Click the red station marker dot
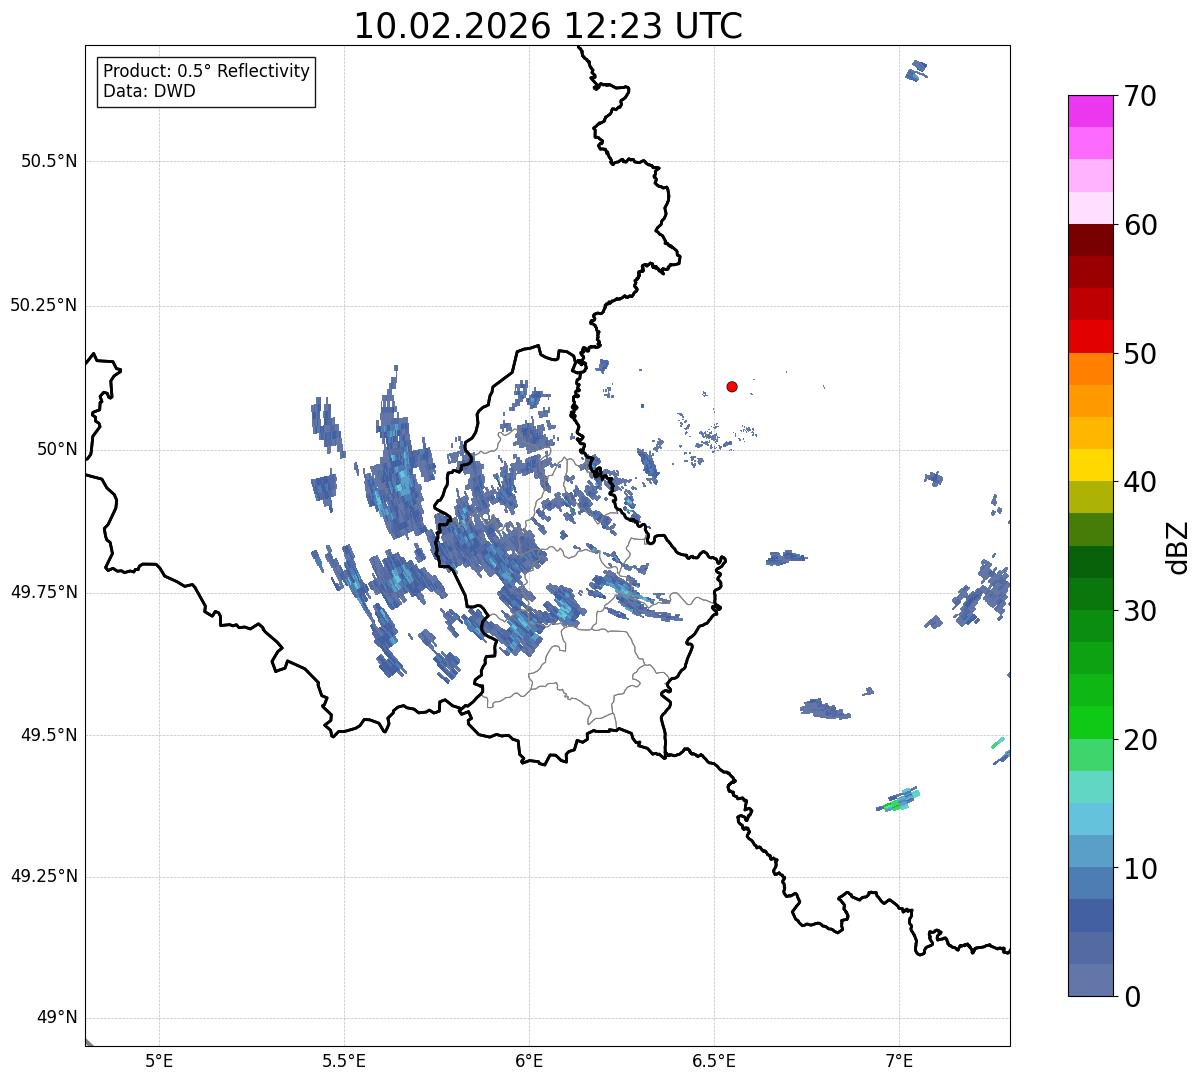 click(732, 386)
